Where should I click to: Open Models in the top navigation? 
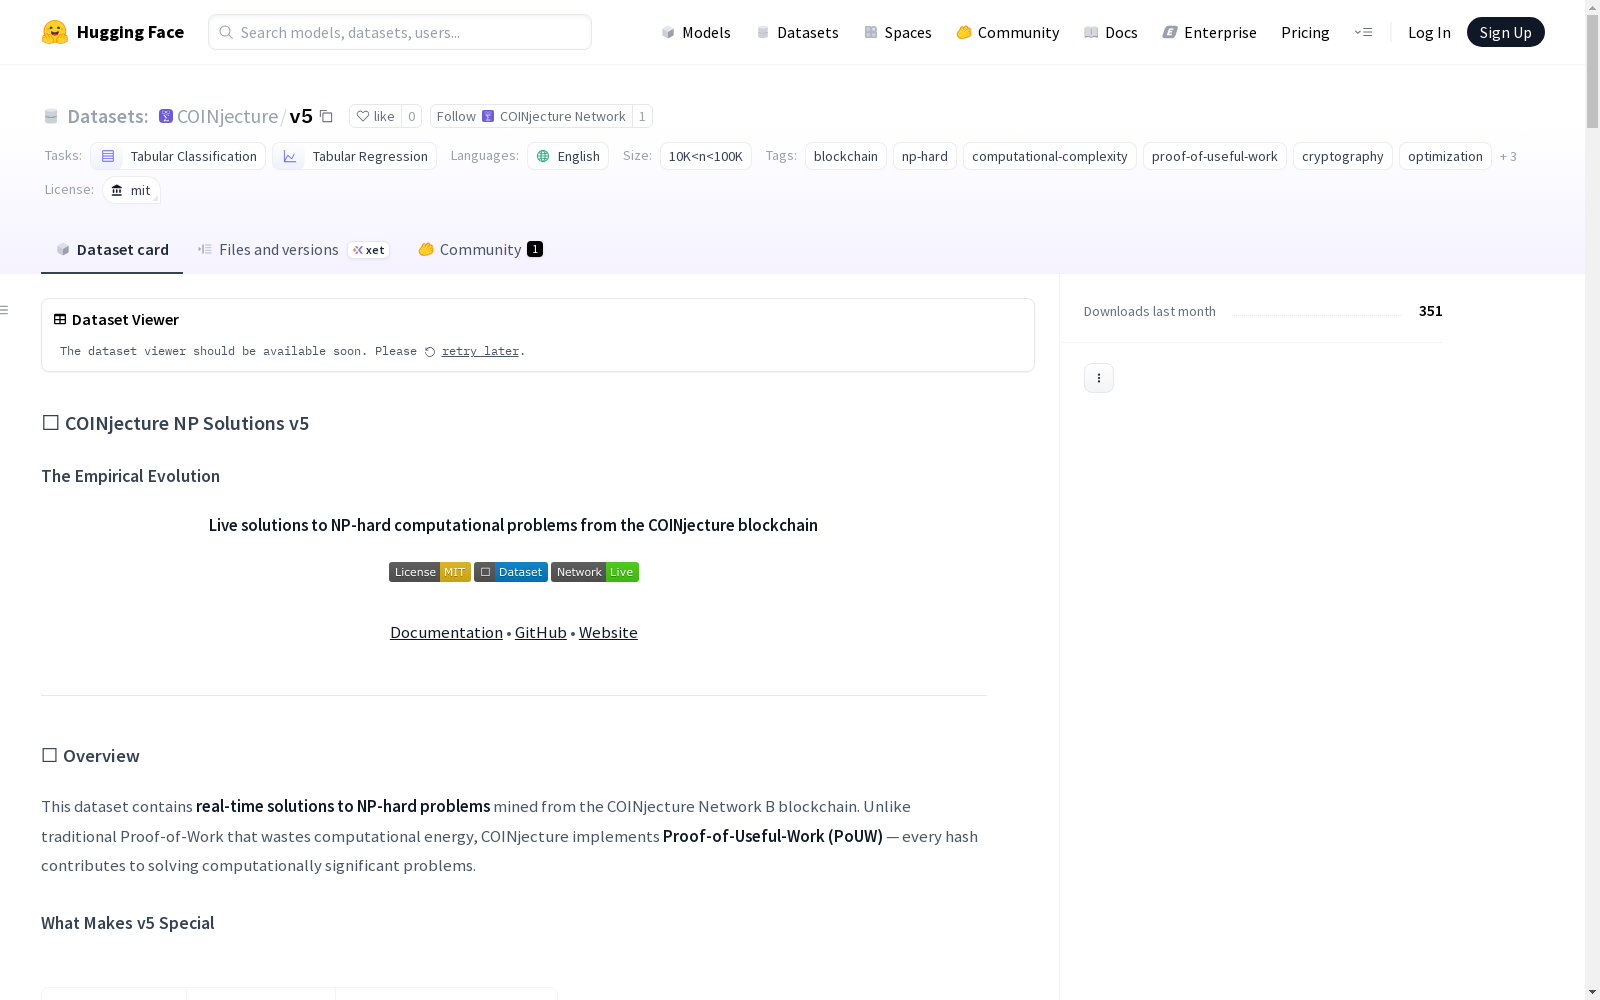click(696, 32)
